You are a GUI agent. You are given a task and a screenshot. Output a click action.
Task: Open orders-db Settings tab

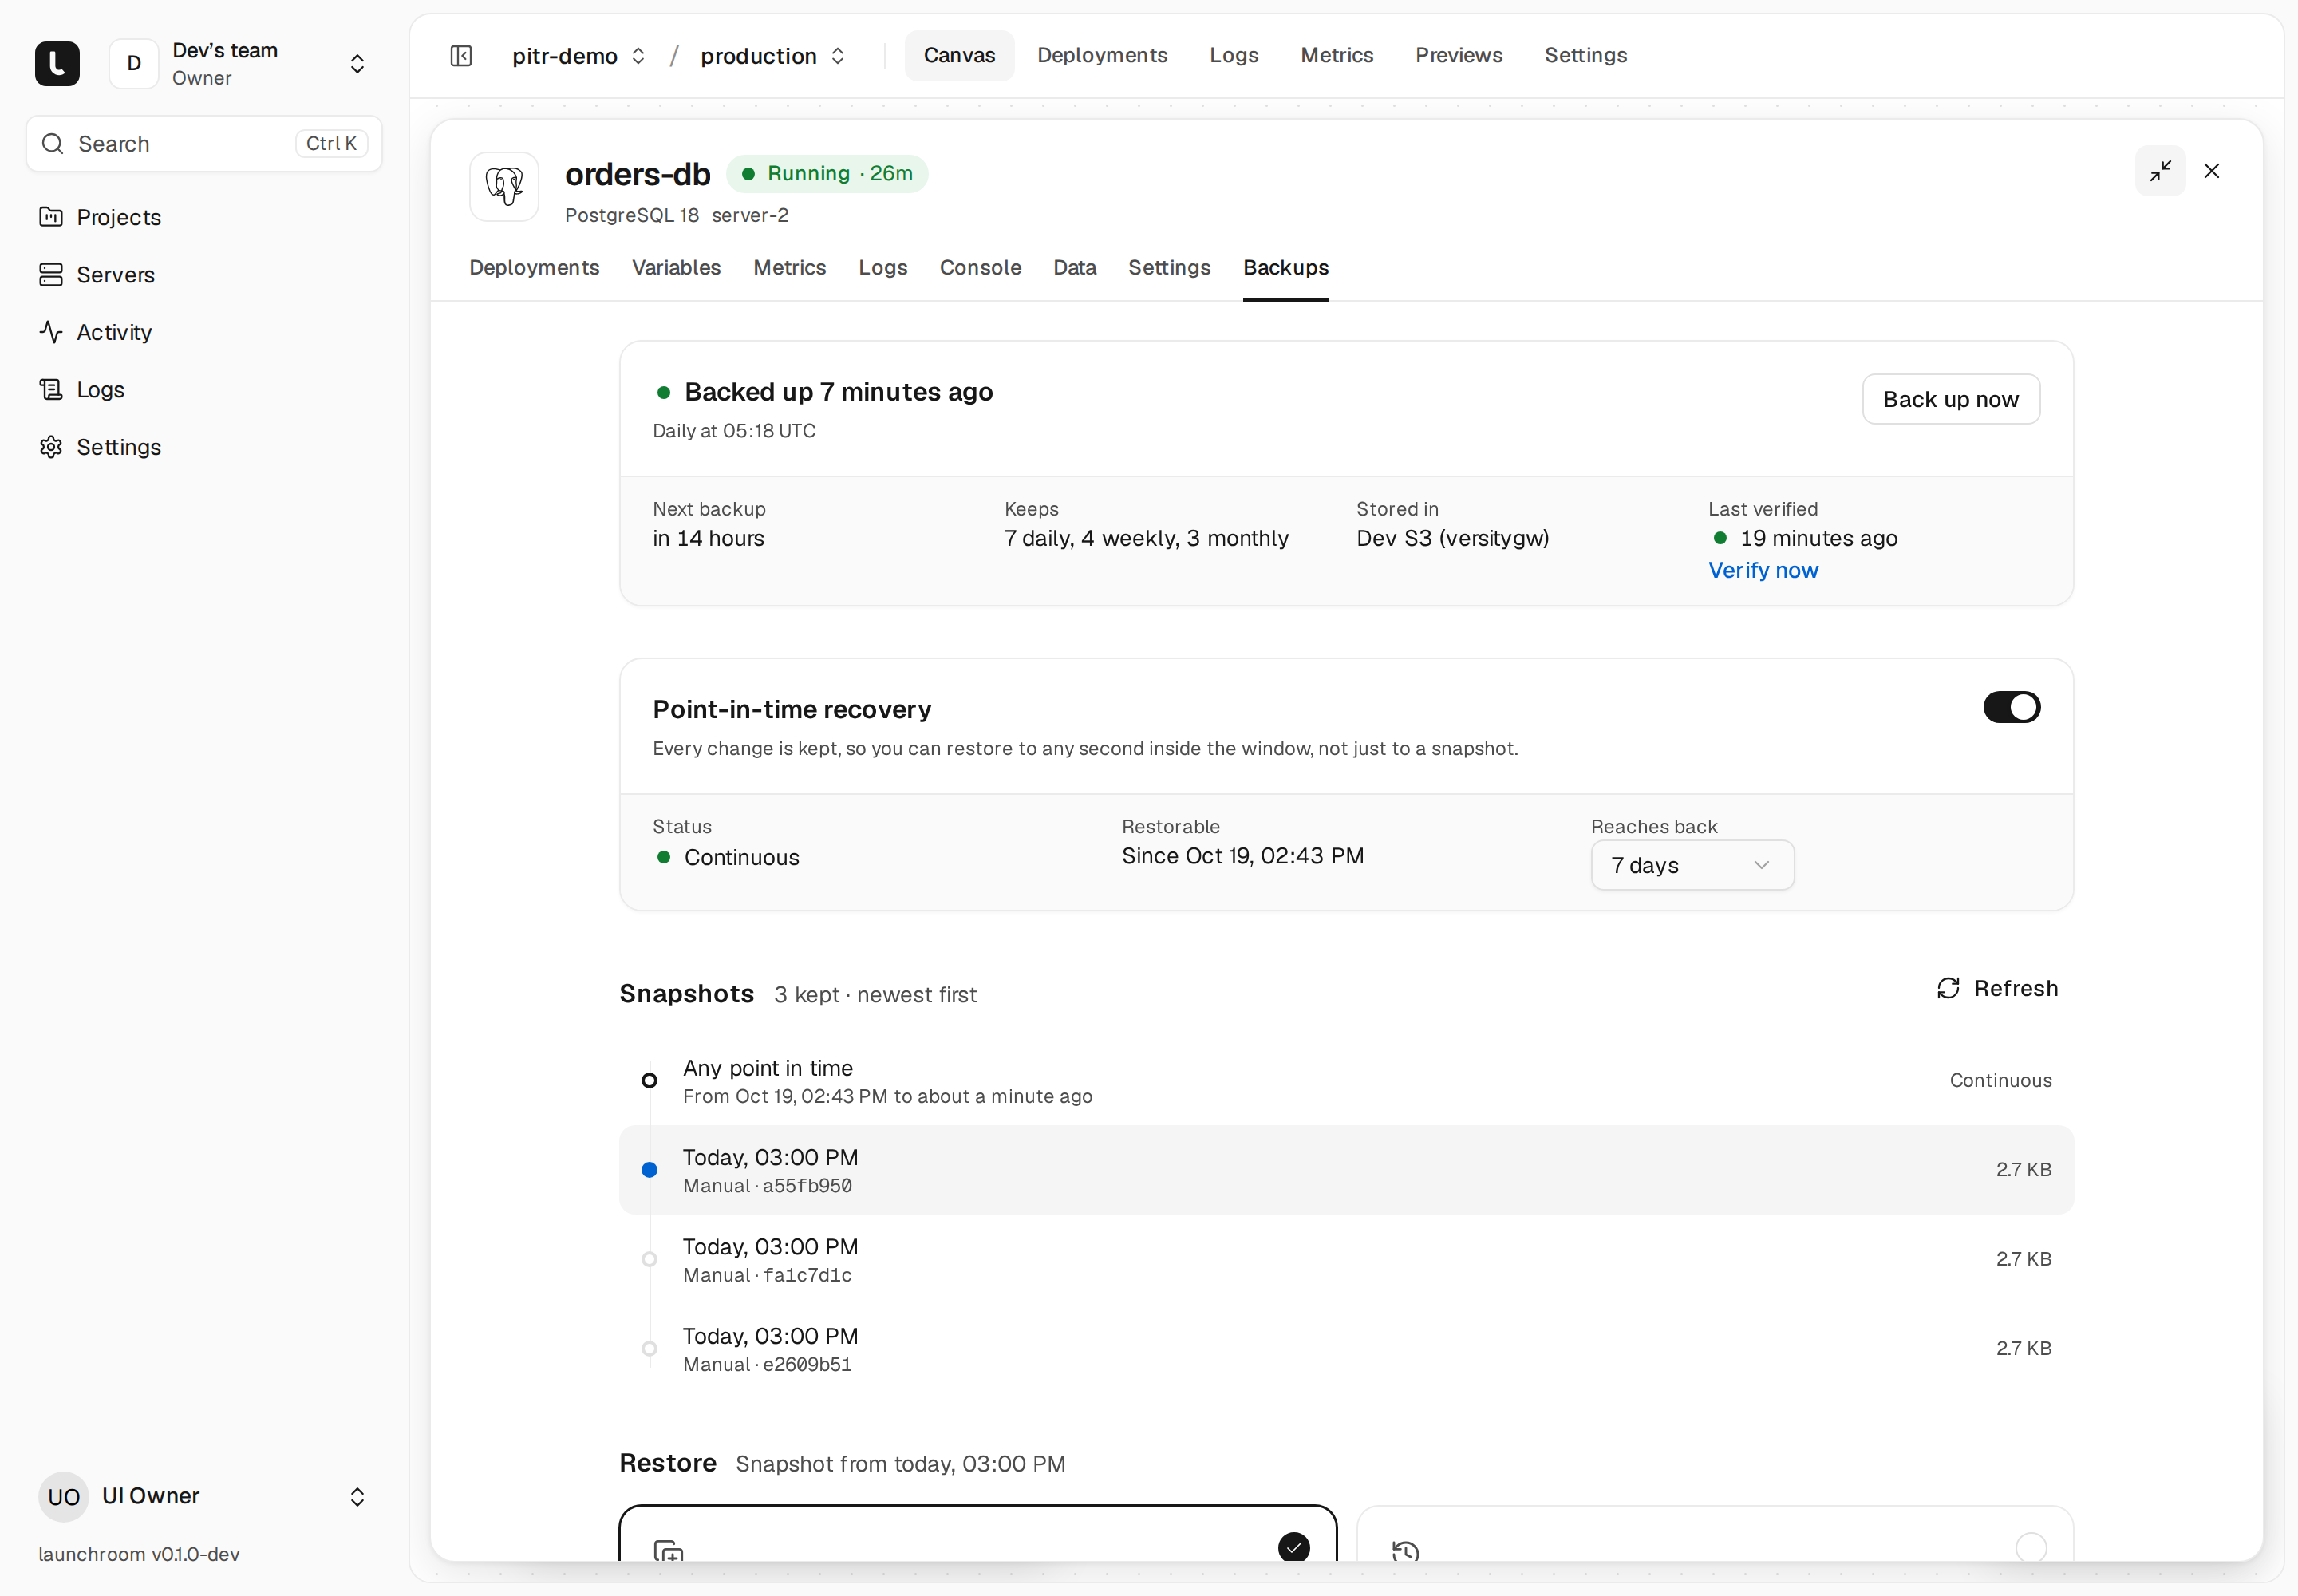(x=1169, y=267)
